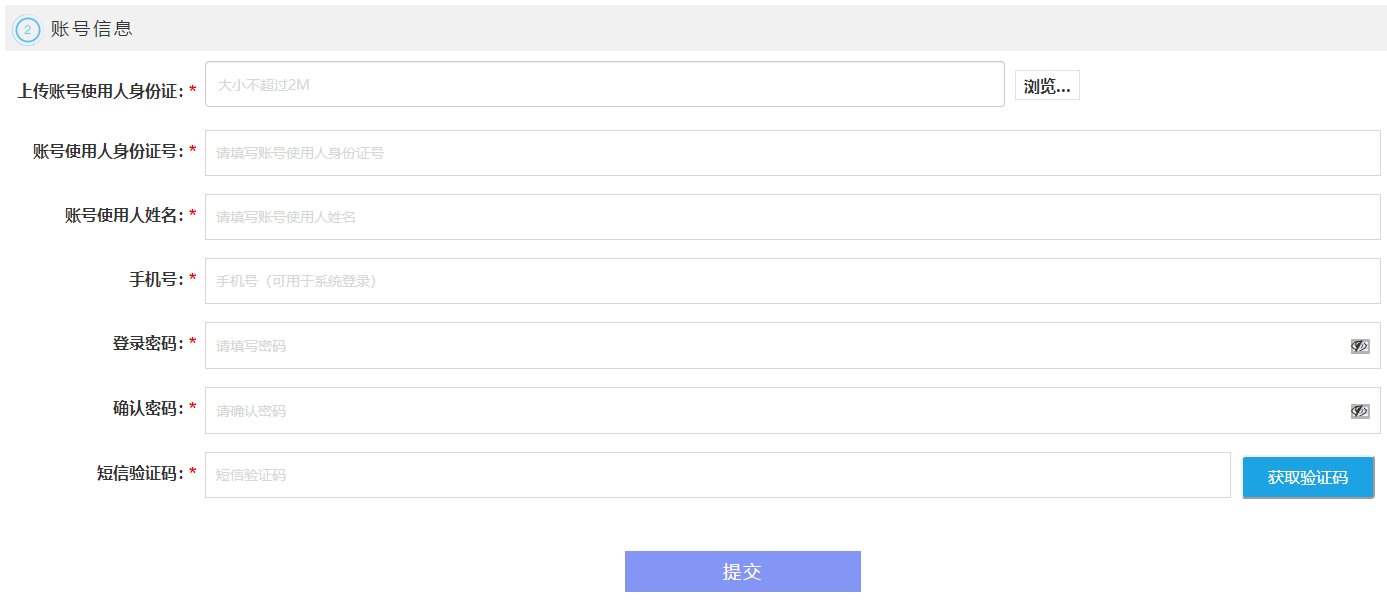1387x600 pixels.
Task: Click the 短信验证码 field label
Action: point(140,473)
